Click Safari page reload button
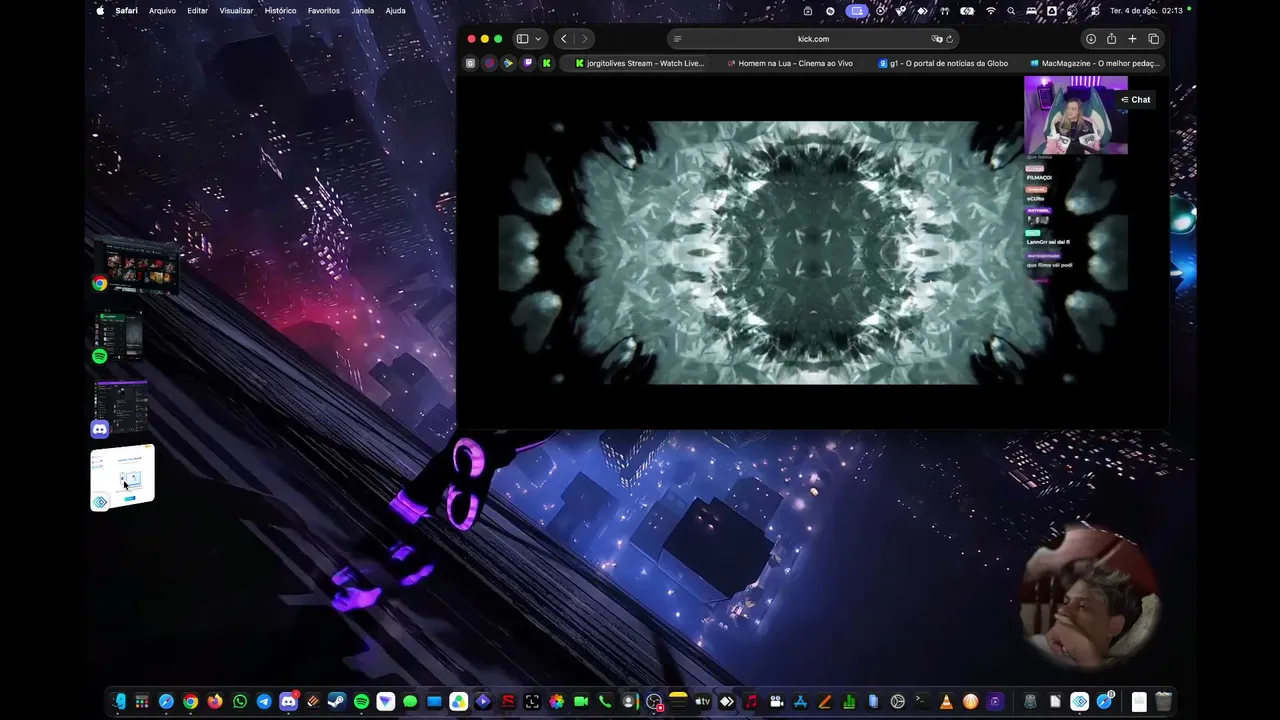The width and height of the screenshot is (1280, 720). 950,39
